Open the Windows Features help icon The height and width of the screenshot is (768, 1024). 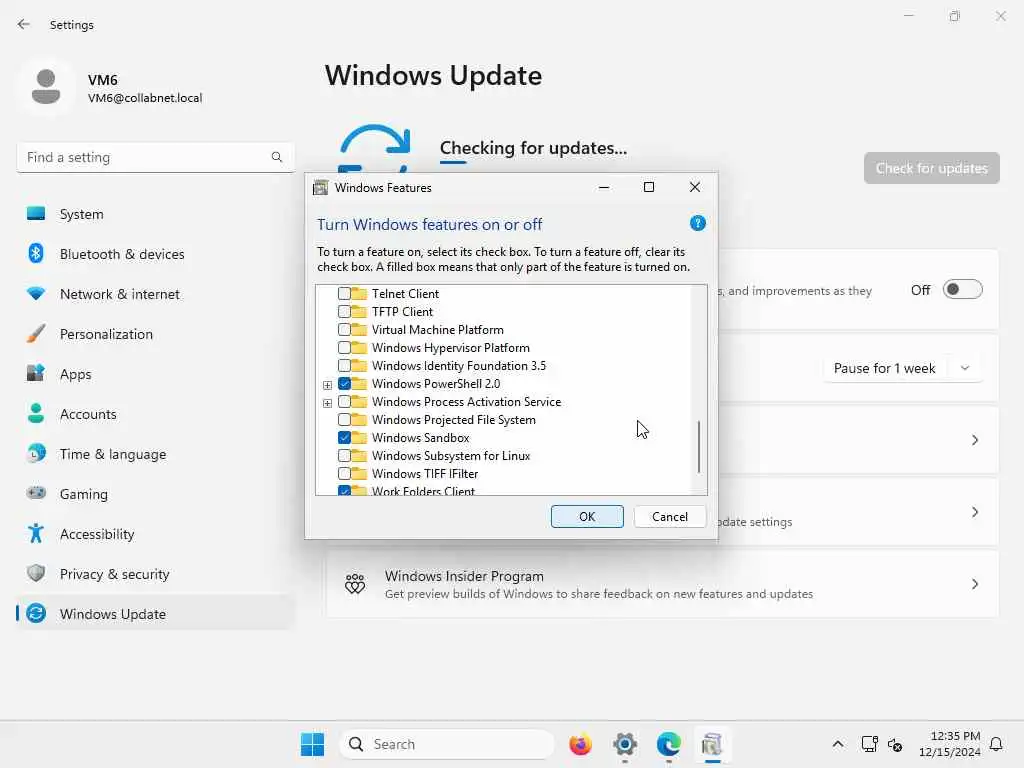click(x=697, y=224)
